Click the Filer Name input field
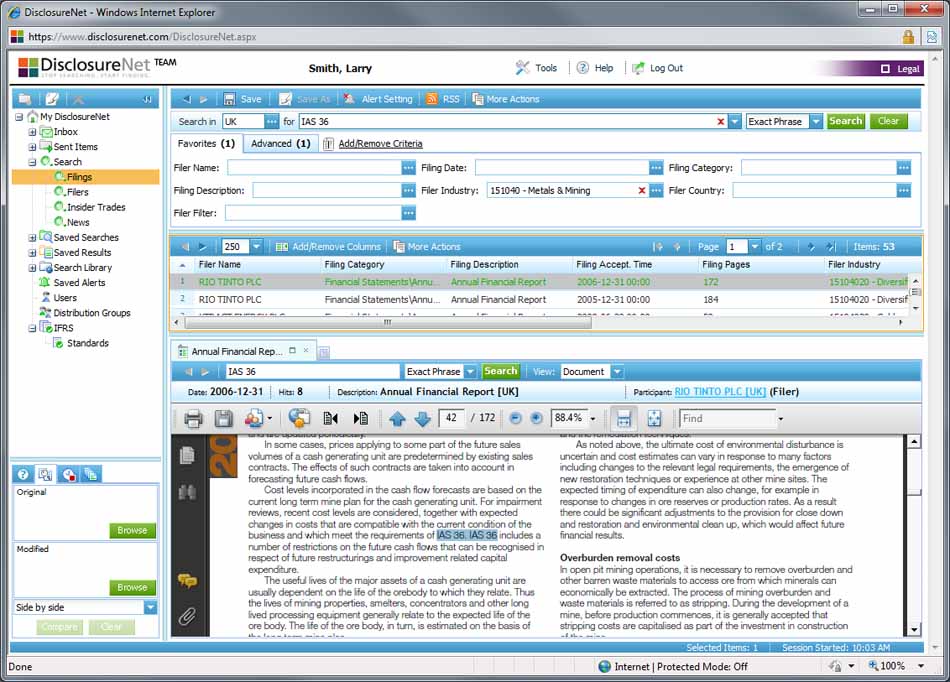The width and height of the screenshot is (950, 682). click(x=314, y=168)
